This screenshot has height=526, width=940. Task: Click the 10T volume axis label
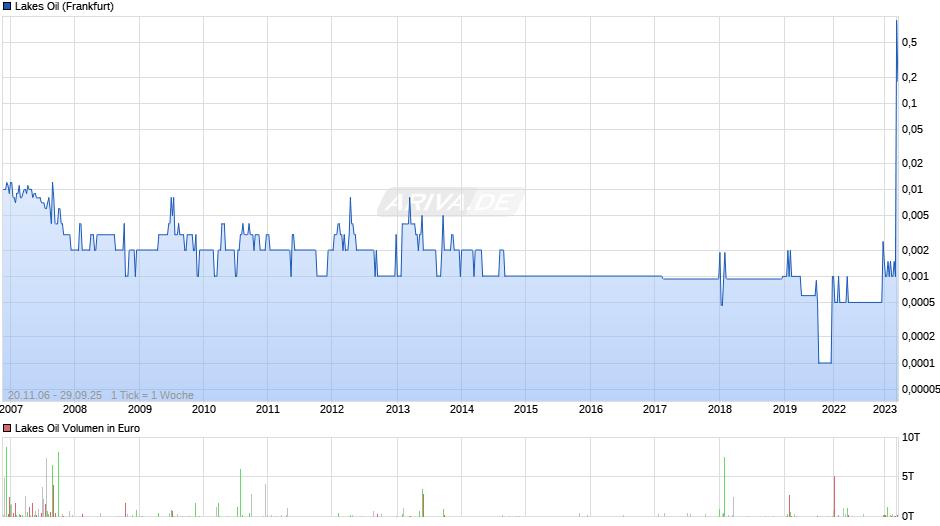[911, 437]
